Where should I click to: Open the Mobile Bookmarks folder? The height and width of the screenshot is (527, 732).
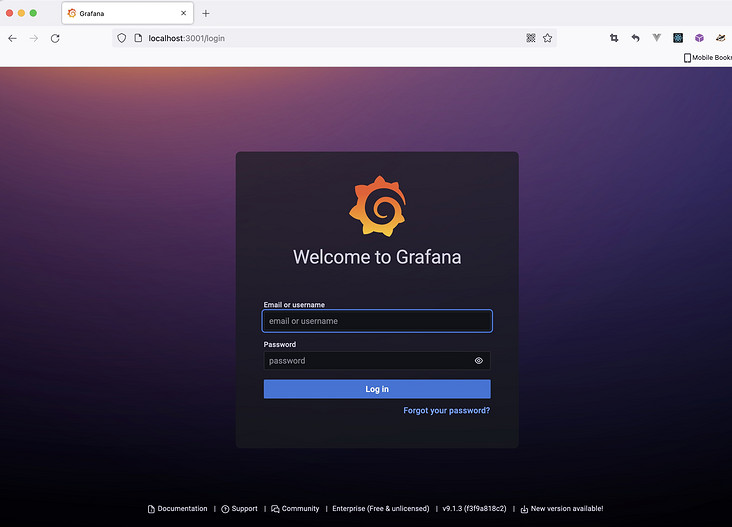(708, 57)
